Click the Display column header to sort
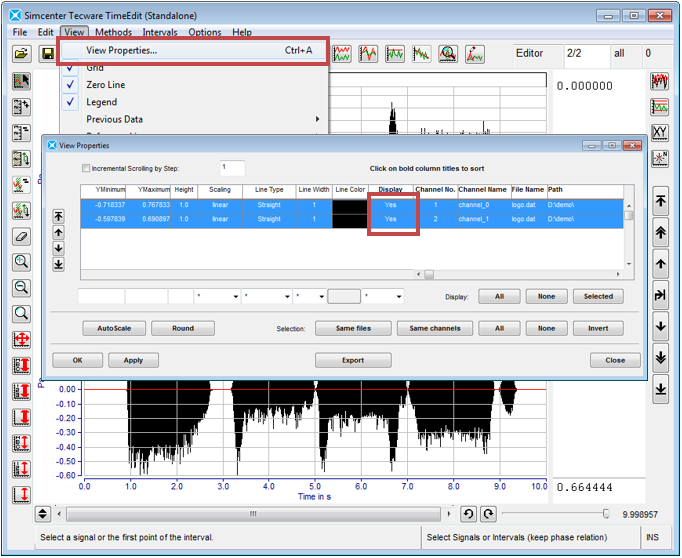This screenshot has width=682, height=558. (x=390, y=190)
